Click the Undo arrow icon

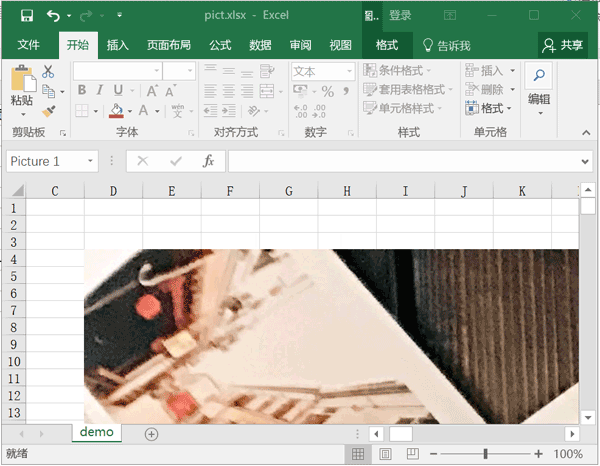coord(53,16)
